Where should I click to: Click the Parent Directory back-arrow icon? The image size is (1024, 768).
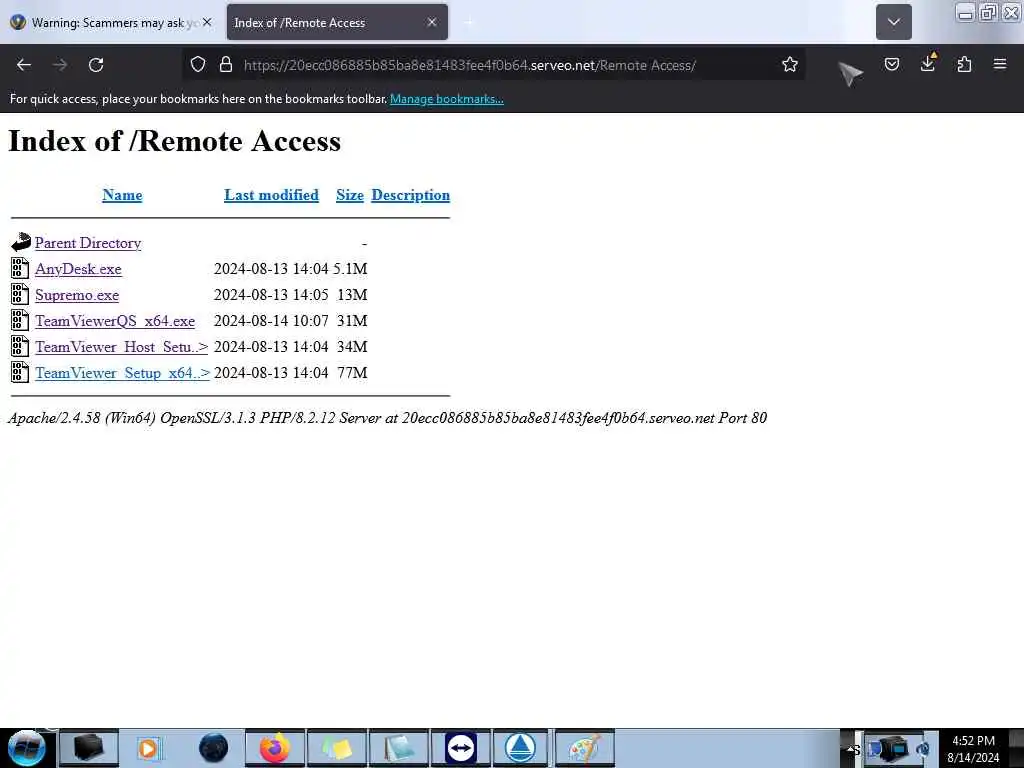[21, 242]
